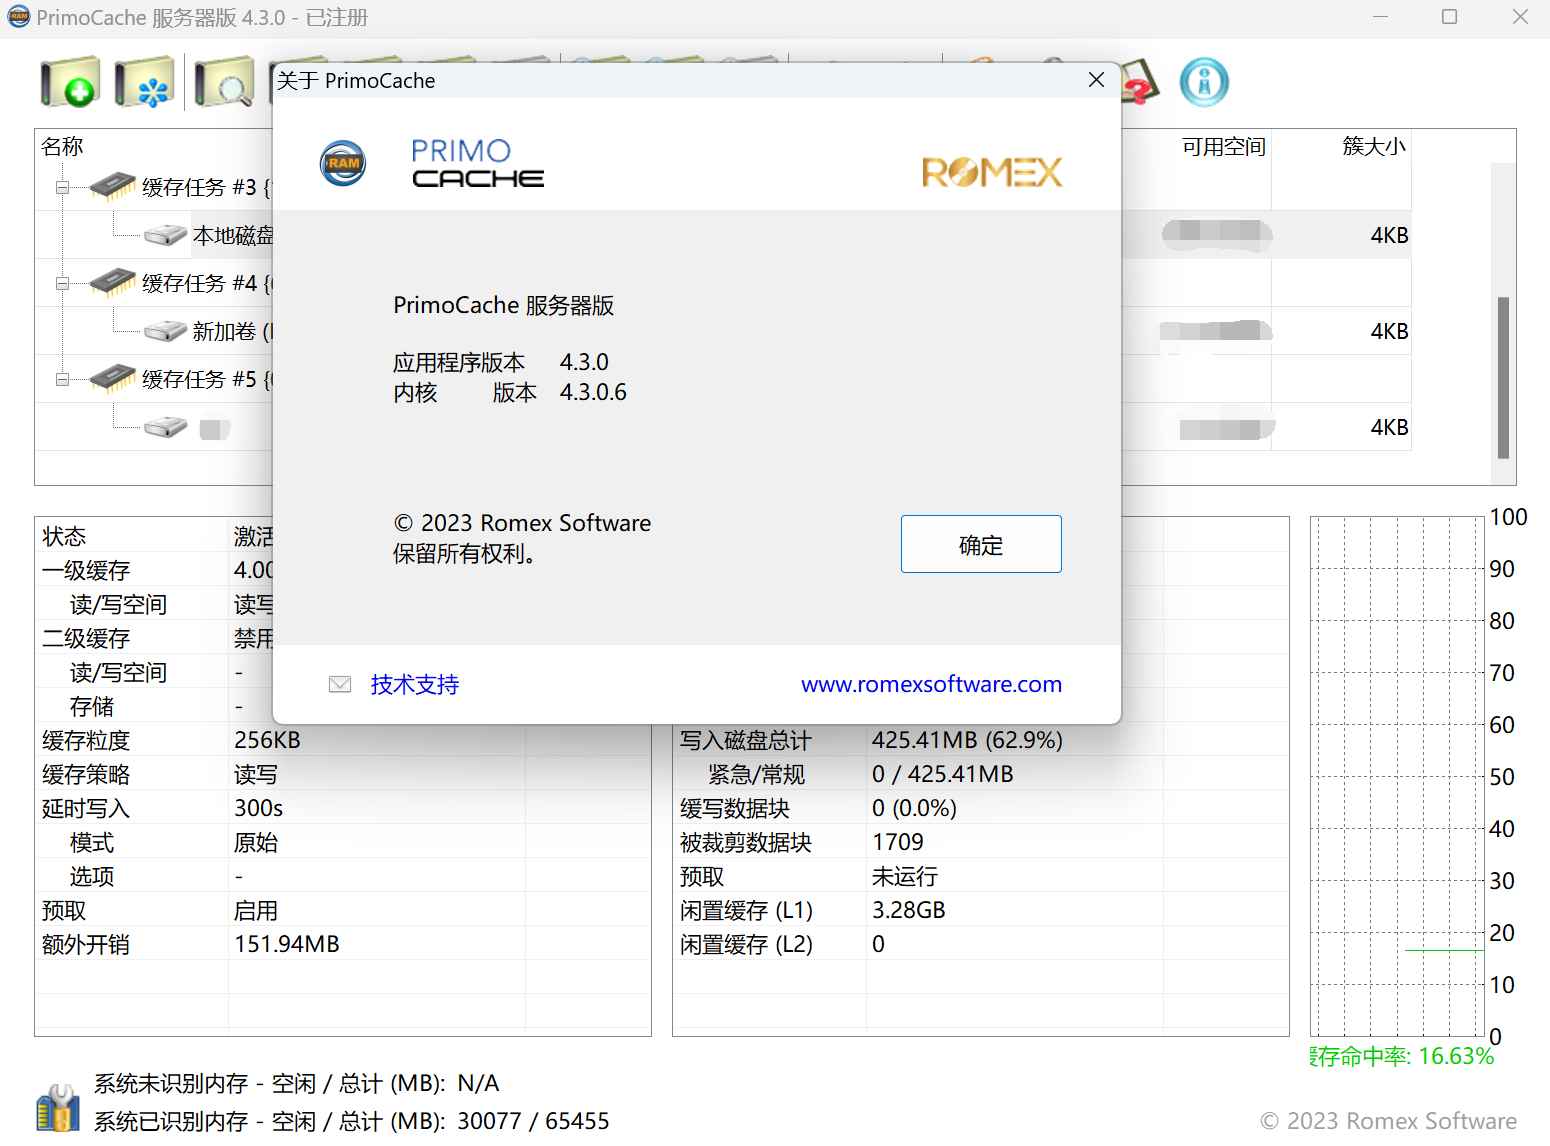The width and height of the screenshot is (1550, 1146).
Task: Collapse the 缓存任务 #4 tree node
Action: click(x=62, y=283)
